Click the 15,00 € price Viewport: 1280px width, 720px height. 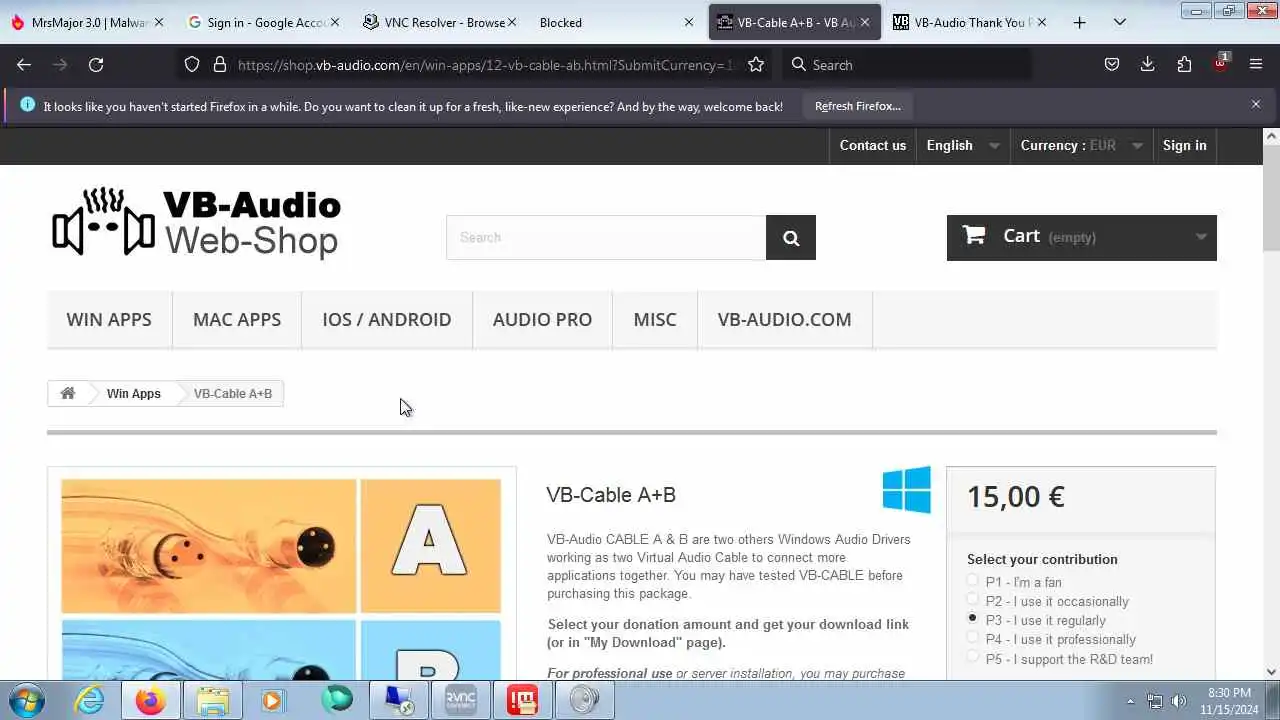[1016, 497]
